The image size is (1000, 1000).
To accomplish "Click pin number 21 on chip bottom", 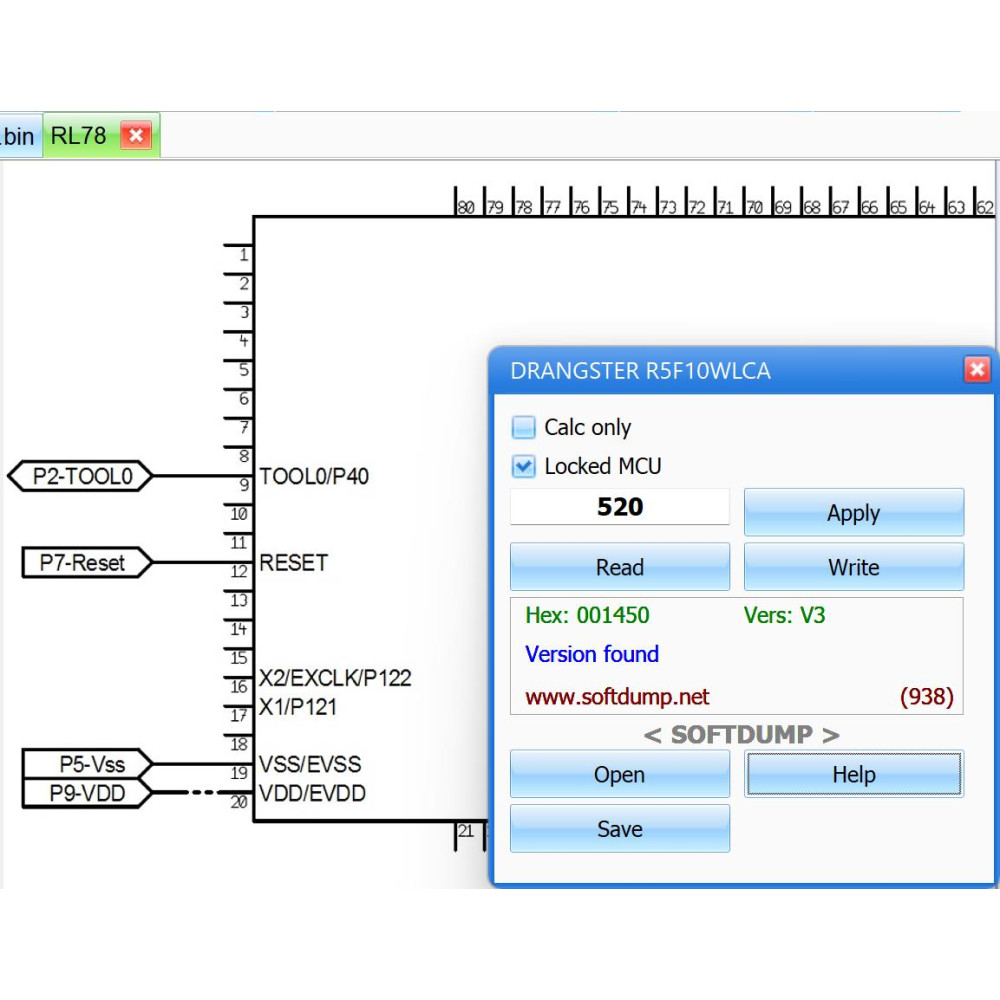I will click(466, 831).
